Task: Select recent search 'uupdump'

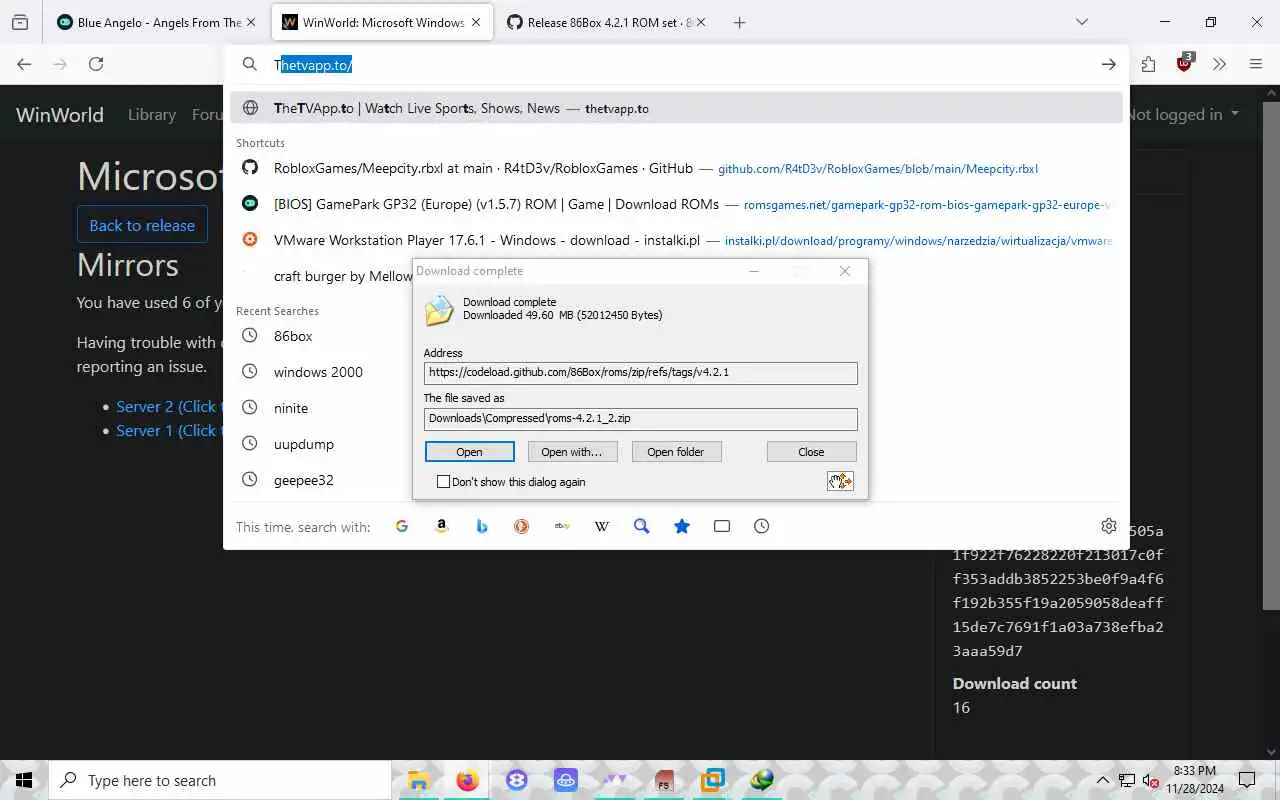Action: pos(304,444)
